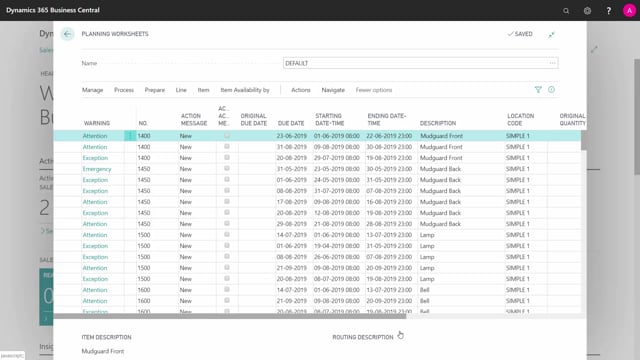The width and height of the screenshot is (640, 360).
Task: Tick Accept Action Message for 1400 due 23-06-2019
Action: tap(227, 136)
